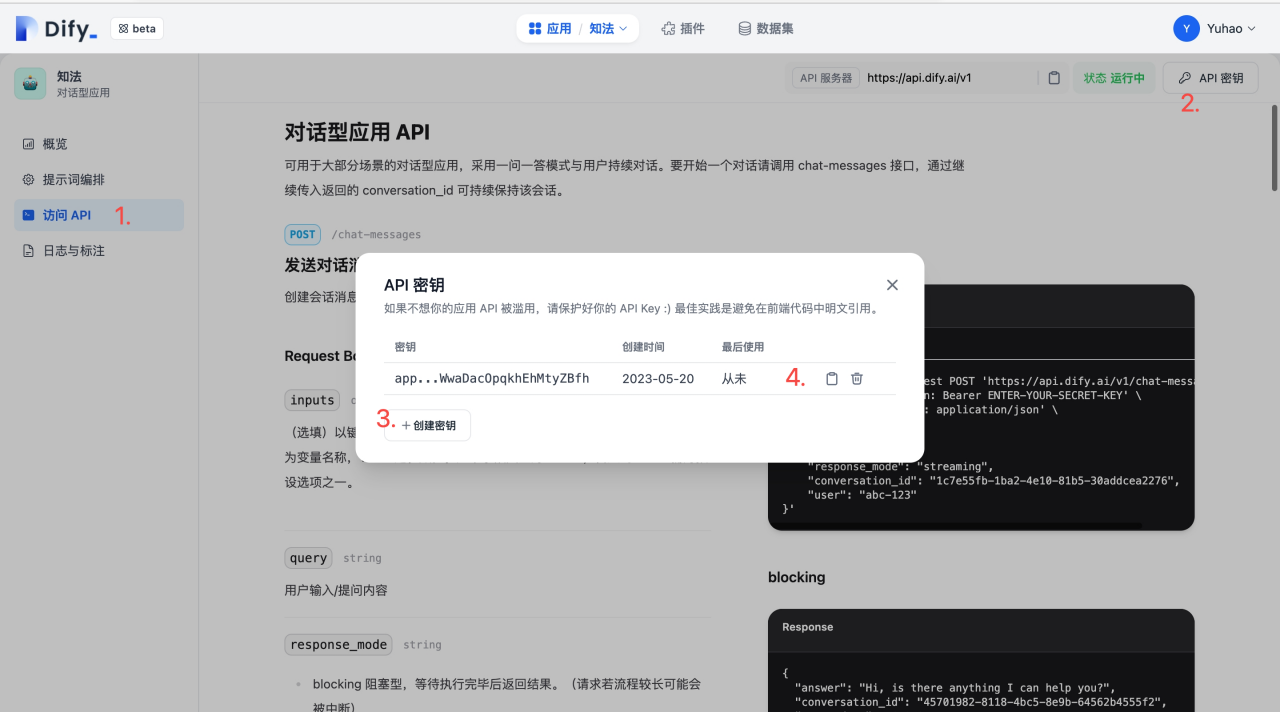The height and width of the screenshot is (712, 1280).
Task: Open 日志与标注 from the sidebar
Action: [72, 250]
